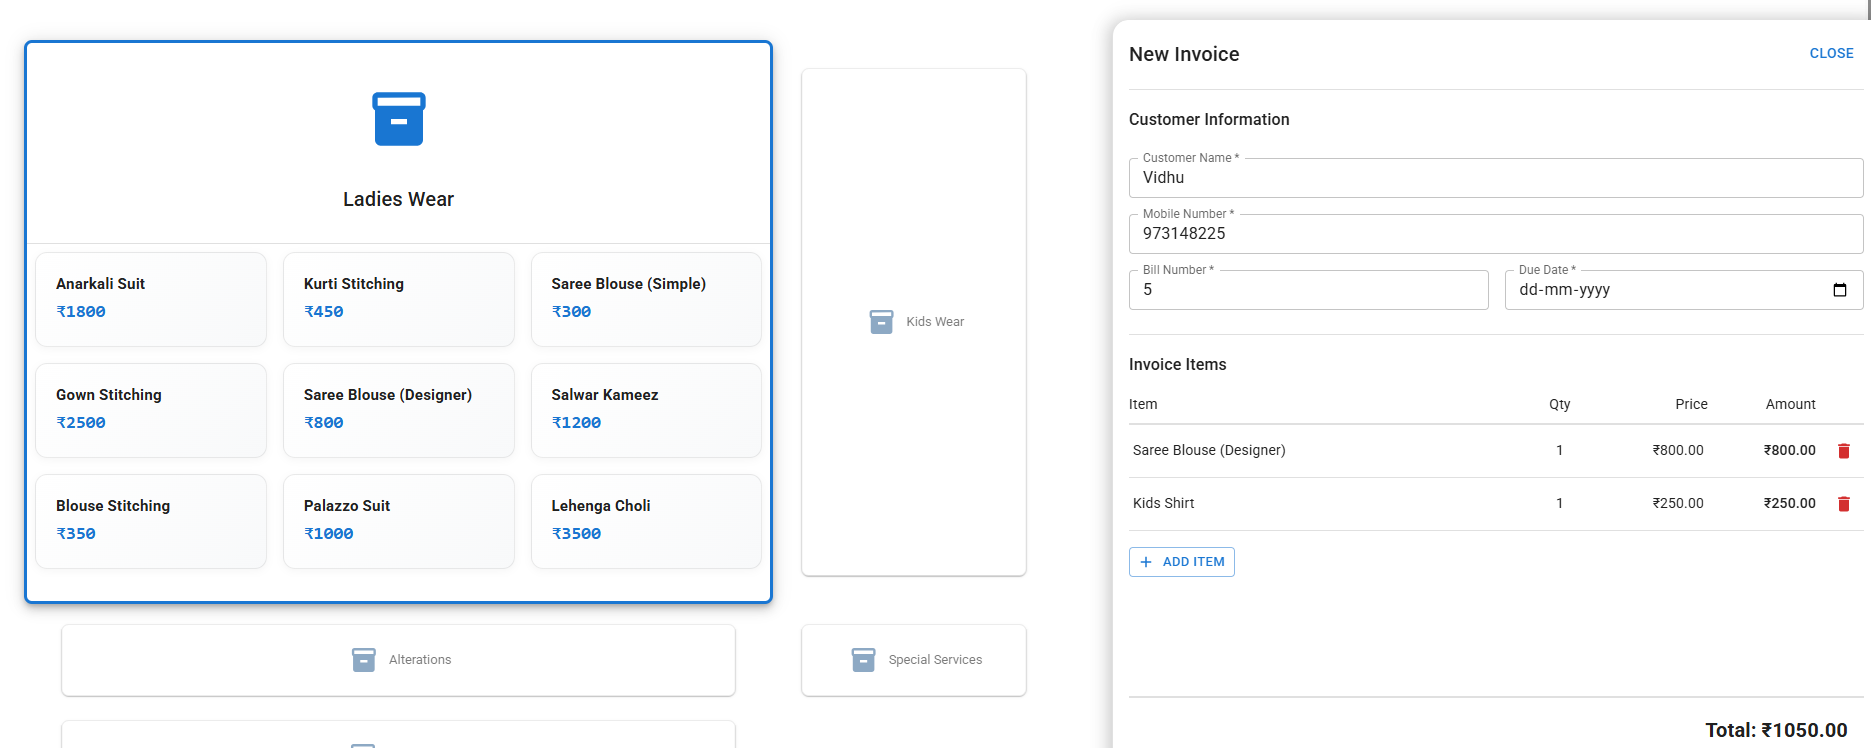This screenshot has width=1871, height=748.
Task: Focus the Customer Name field
Action: pyautogui.click(x=1496, y=178)
